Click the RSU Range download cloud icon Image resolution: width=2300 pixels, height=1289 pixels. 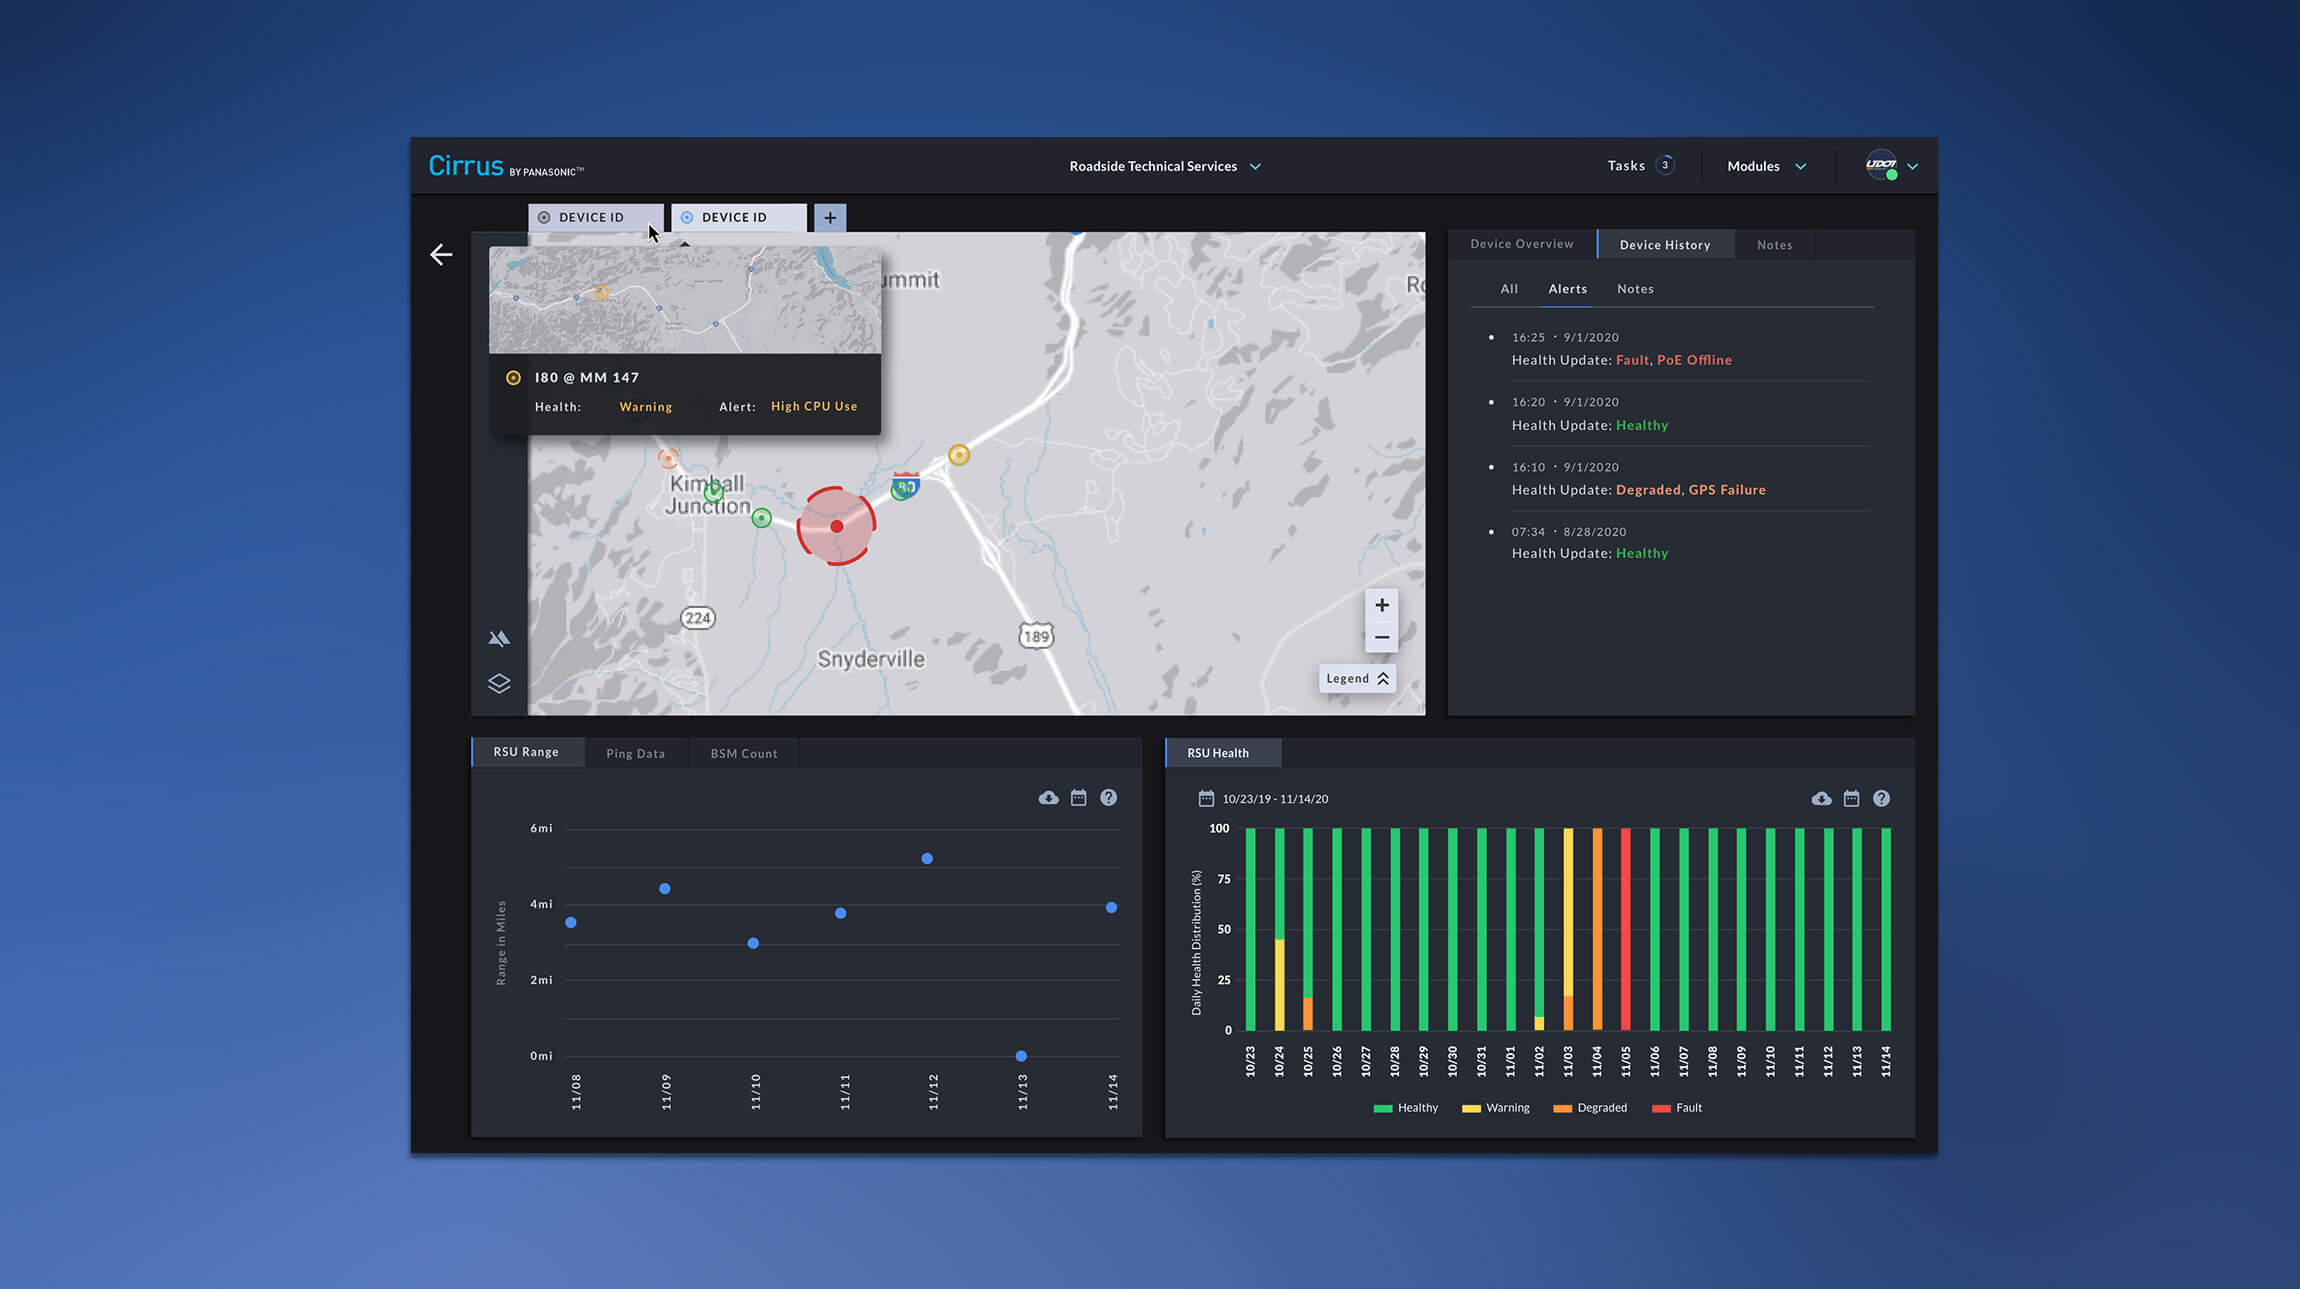tap(1048, 798)
